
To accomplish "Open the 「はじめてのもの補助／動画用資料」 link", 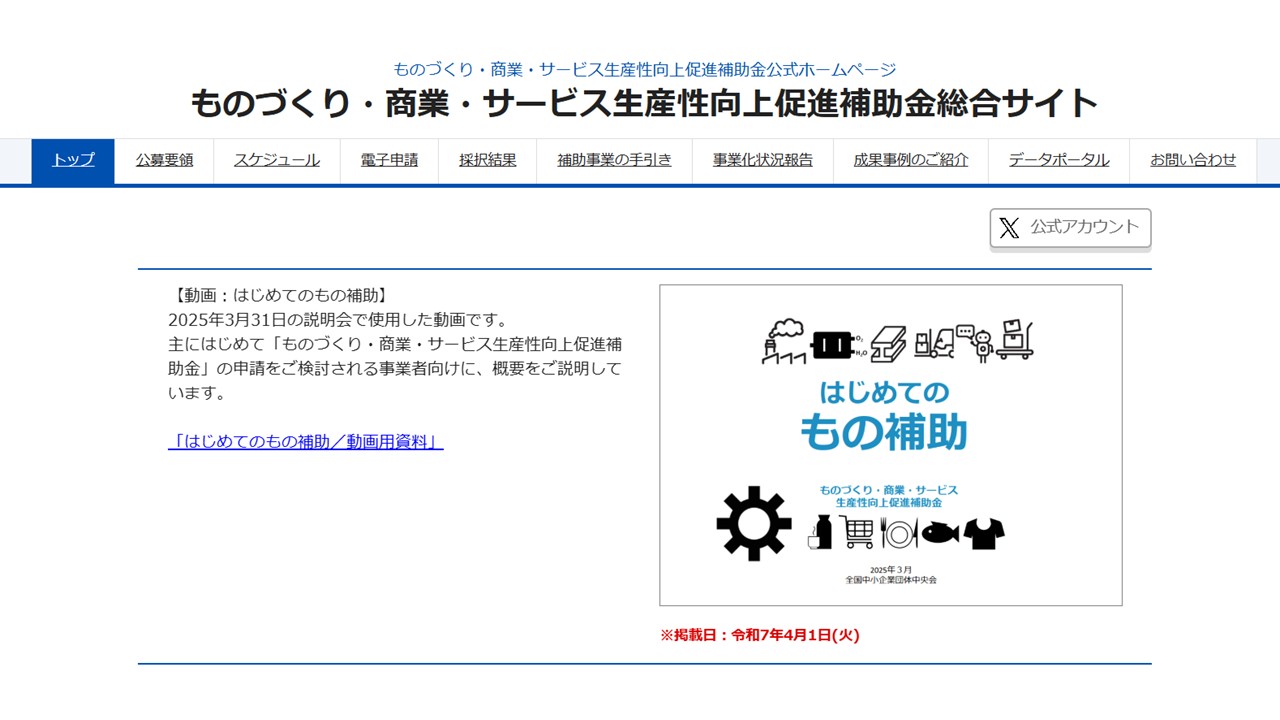I will [x=306, y=442].
